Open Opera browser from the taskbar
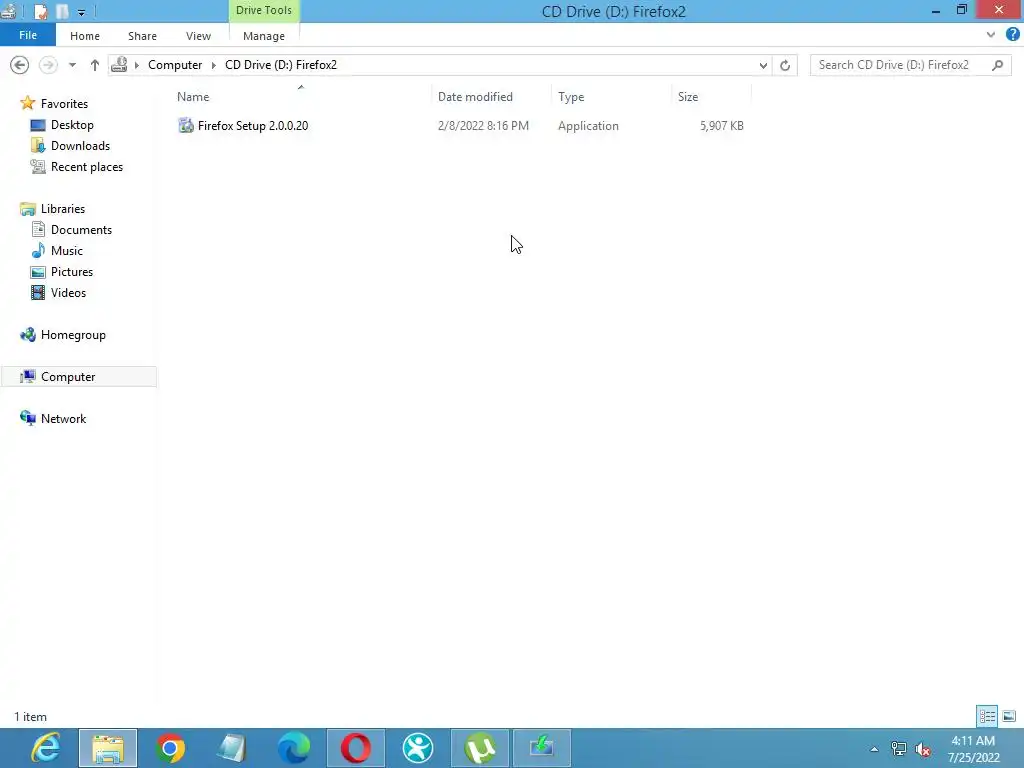This screenshot has width=1024, height=768. [356, 748]
